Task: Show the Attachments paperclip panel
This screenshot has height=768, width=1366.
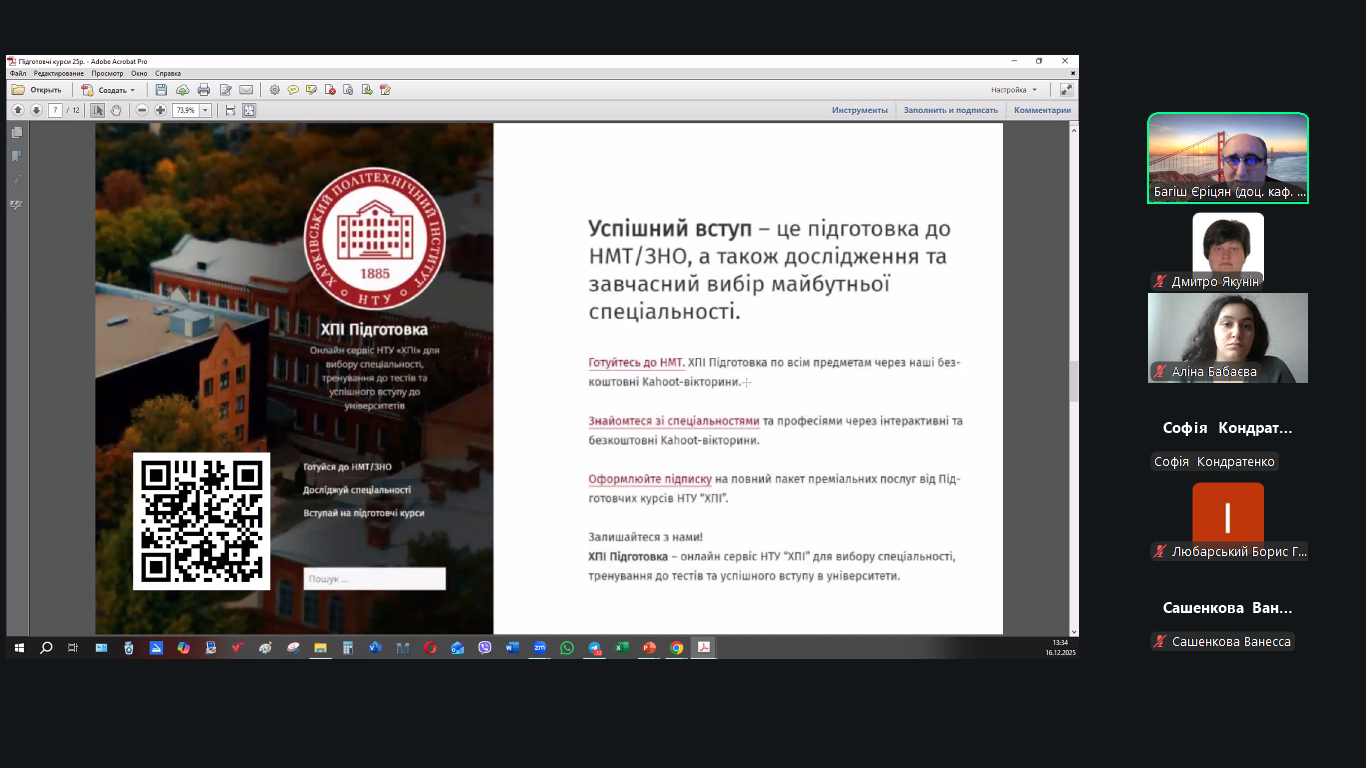Action: pos(17,181)
